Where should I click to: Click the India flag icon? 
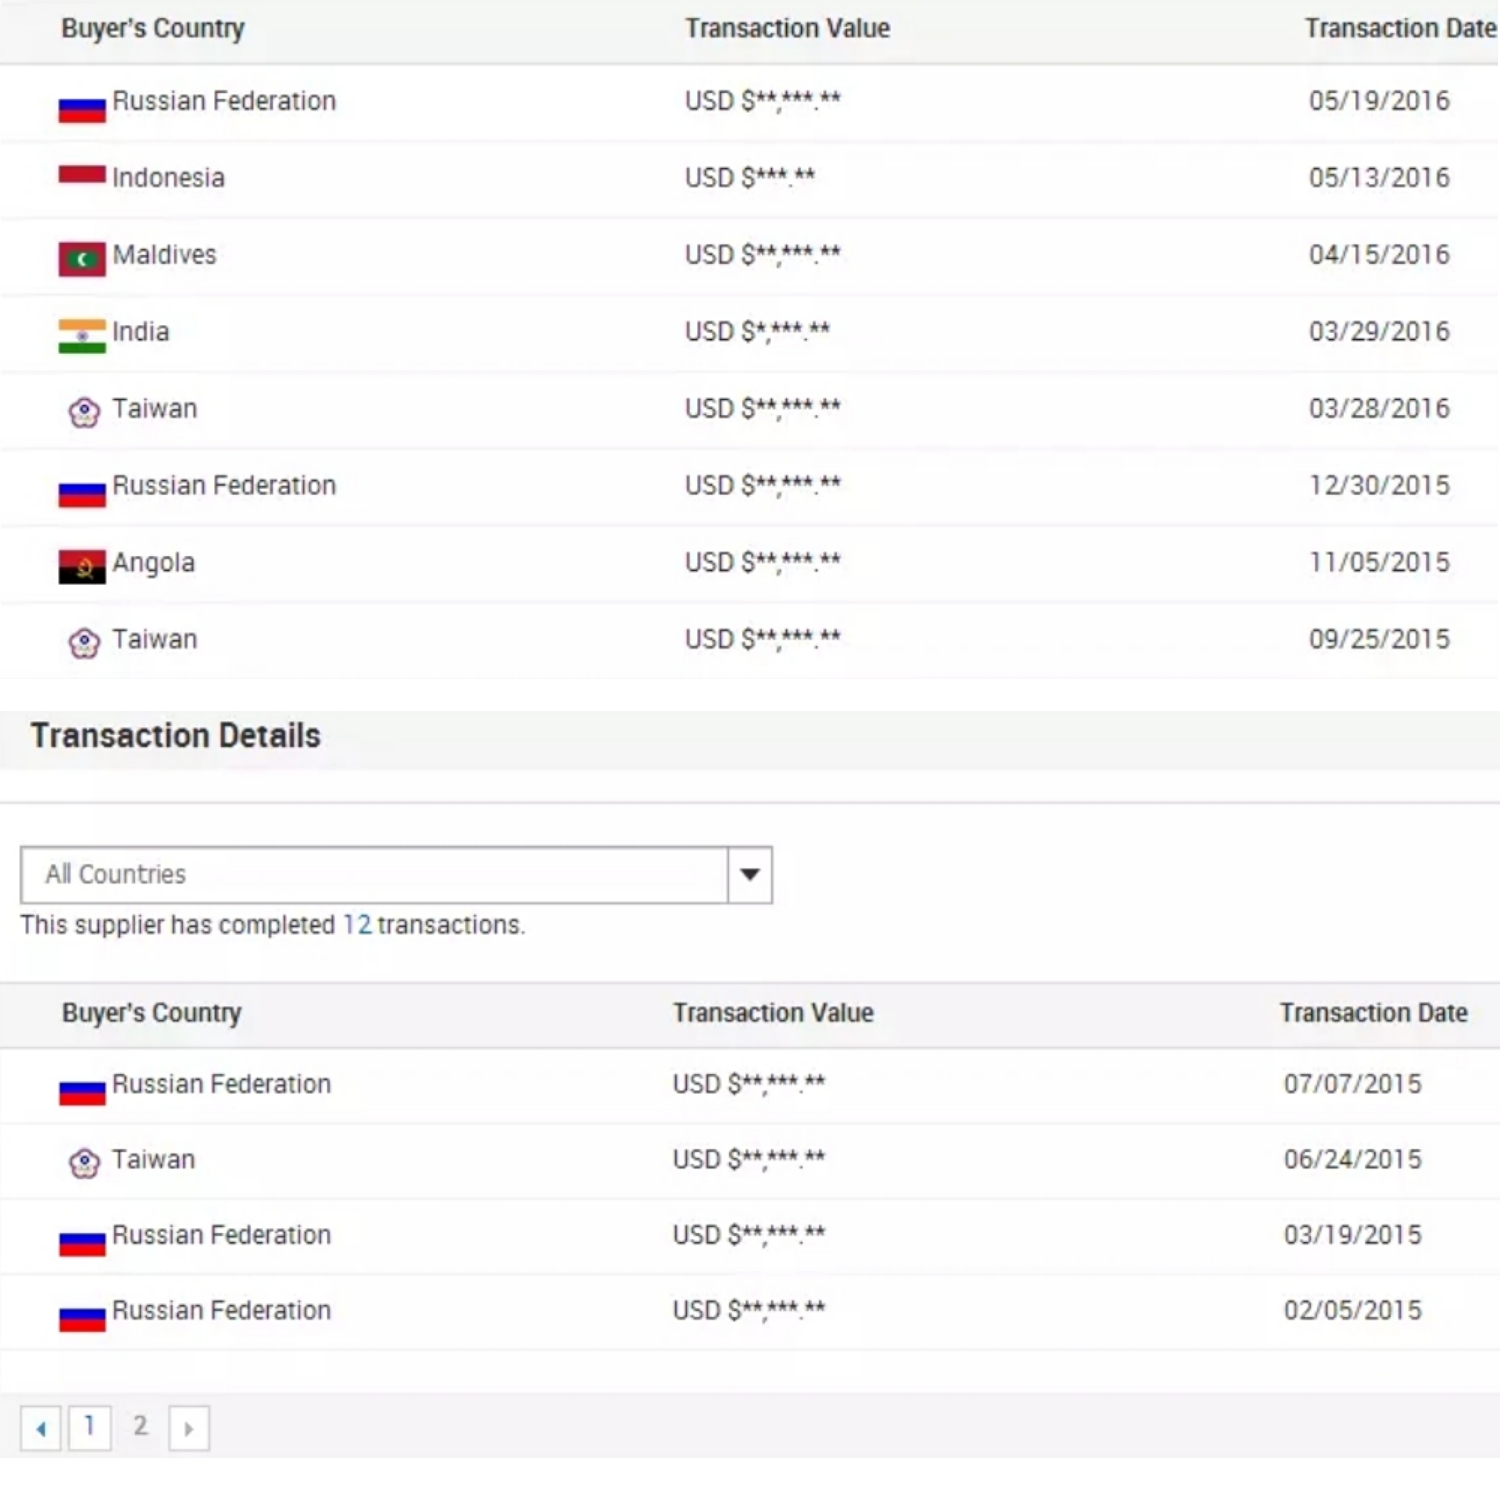[x=82, y=336]
